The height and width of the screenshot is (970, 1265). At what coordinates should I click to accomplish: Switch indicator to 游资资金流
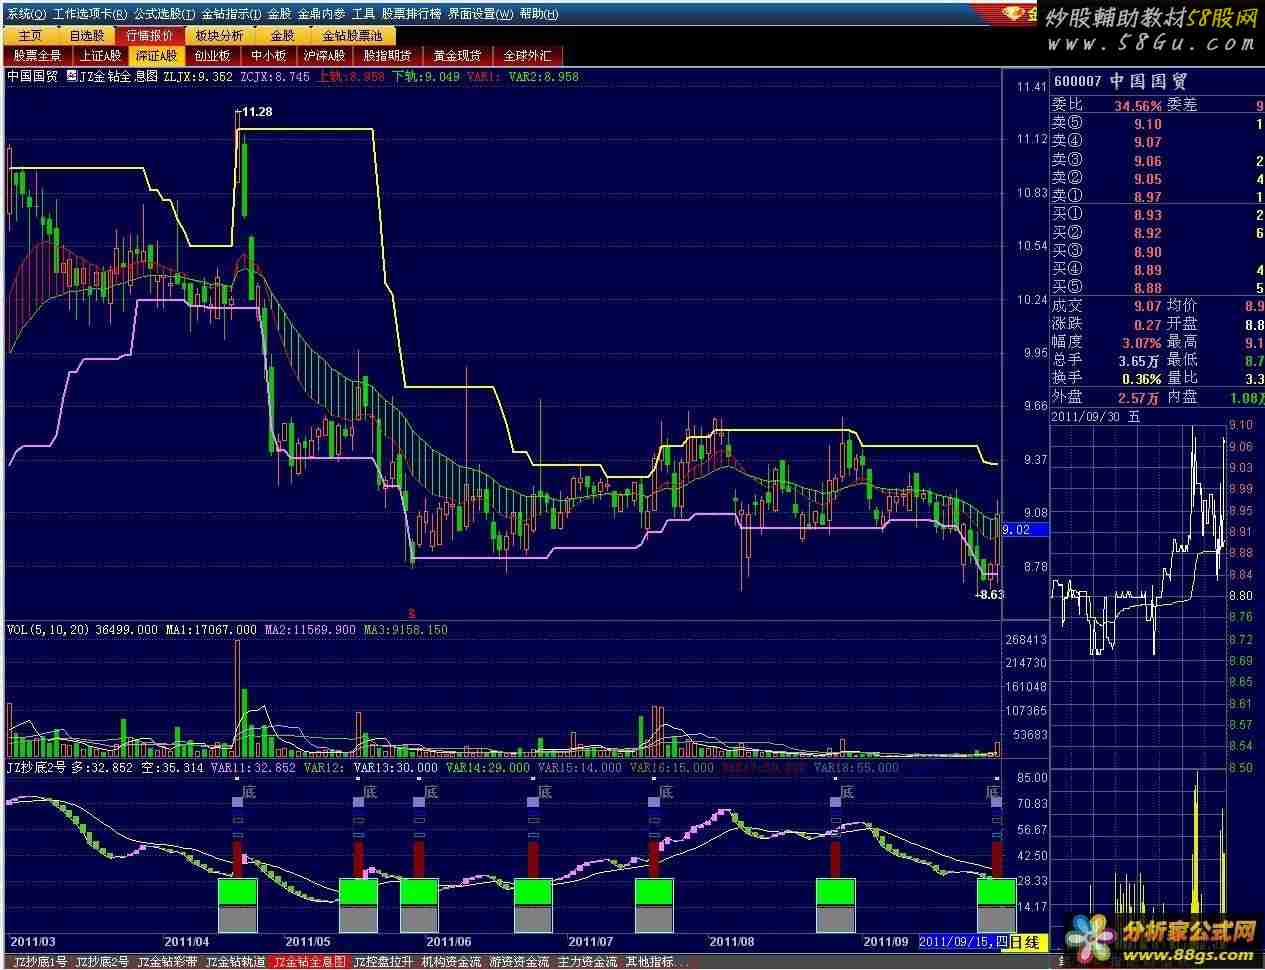pos(520,962)
